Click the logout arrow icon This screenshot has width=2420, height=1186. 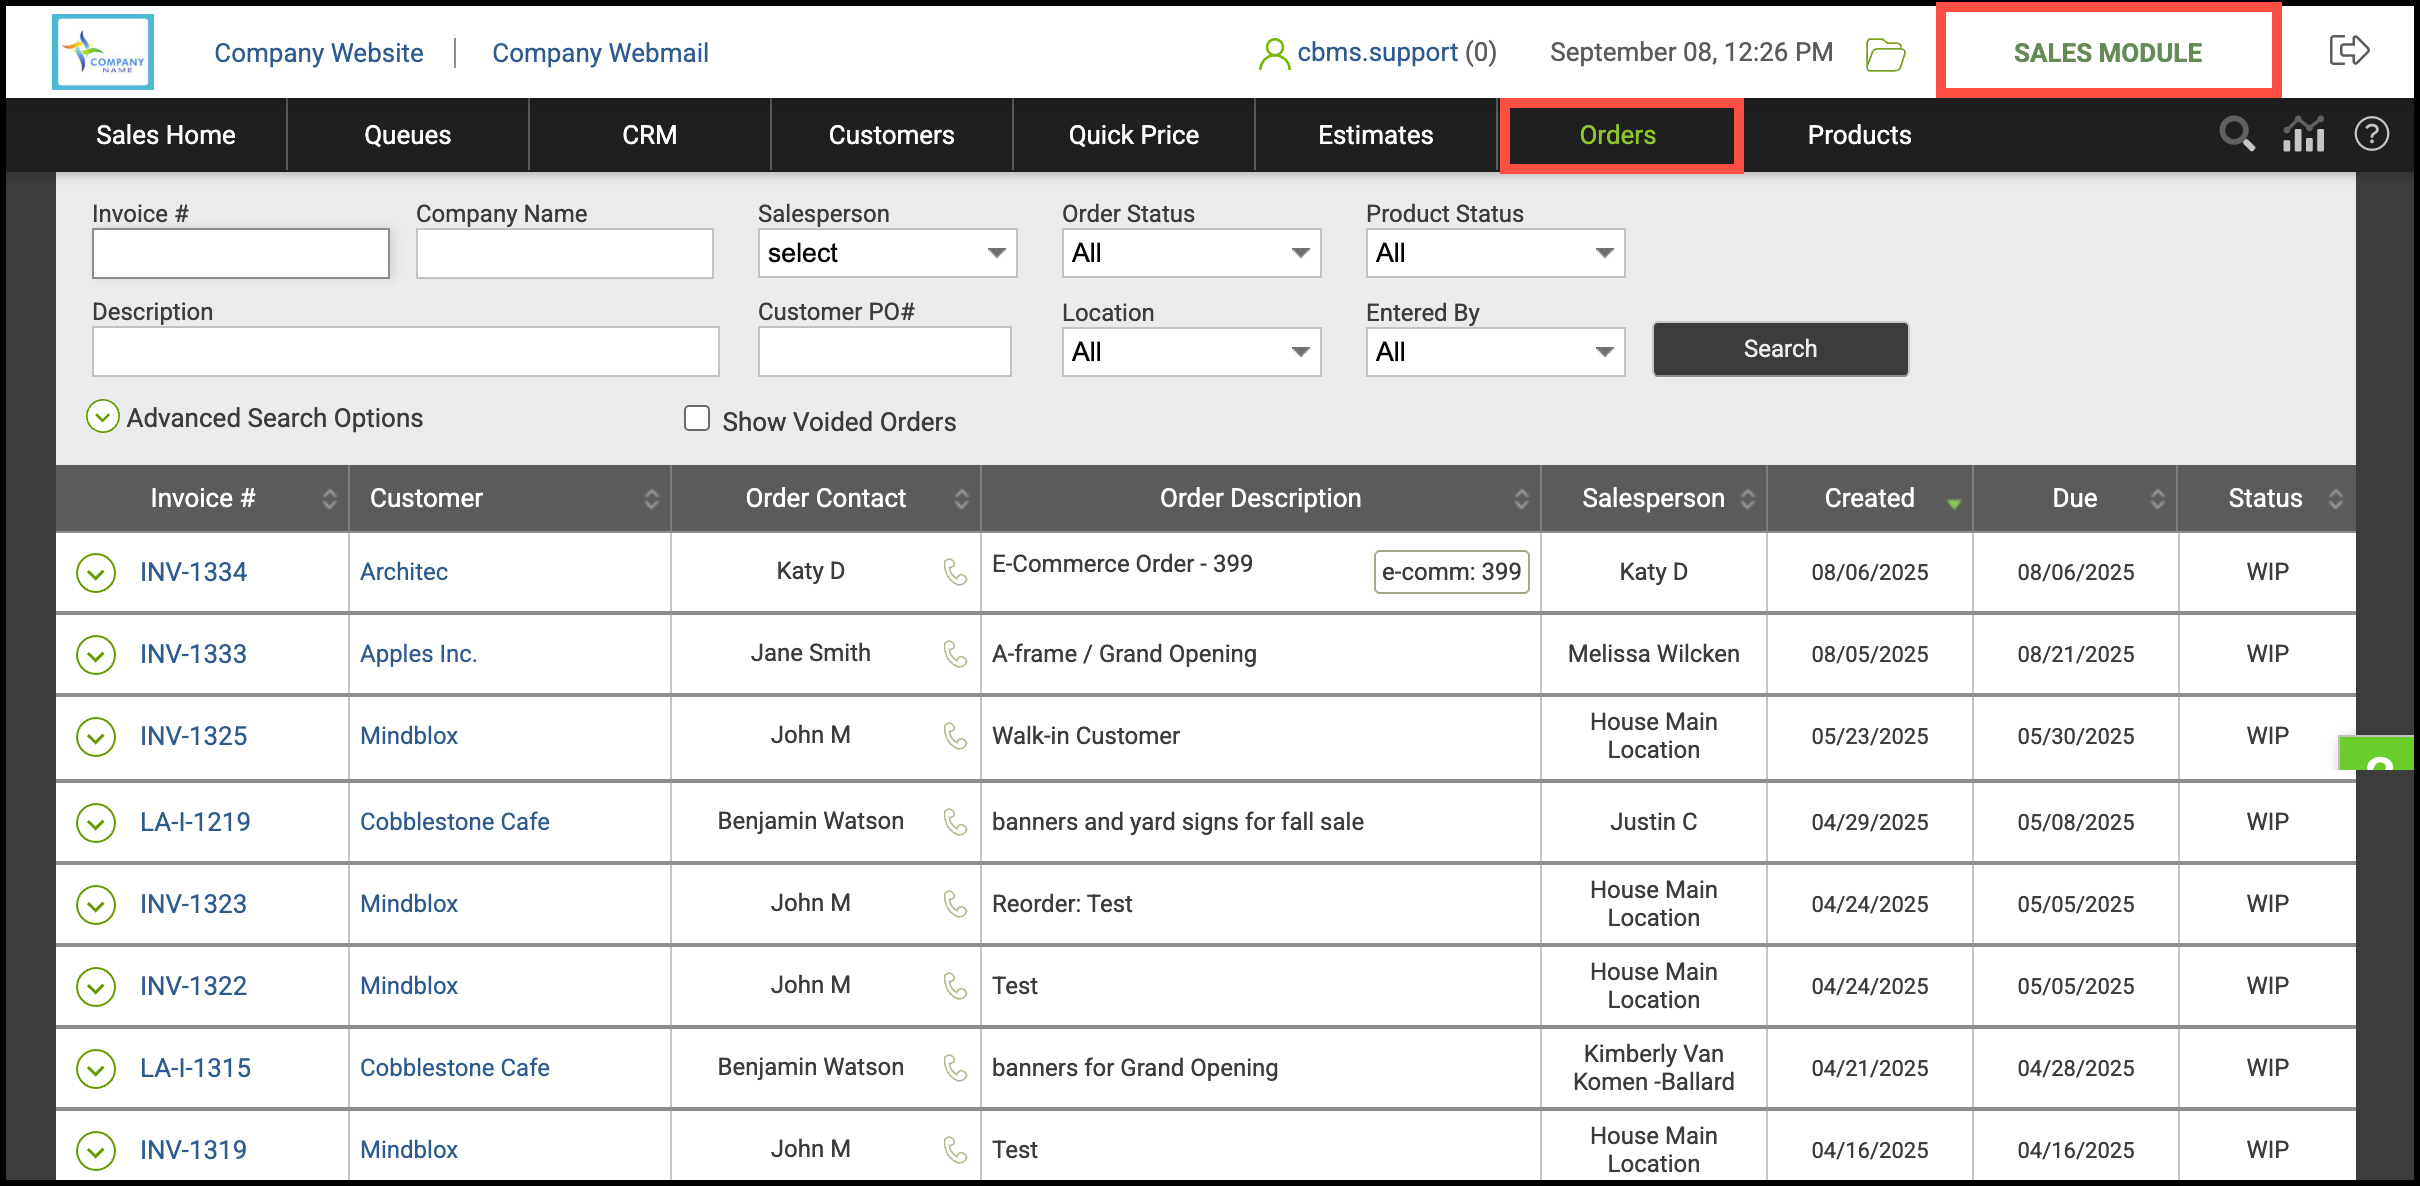[x=2349, y=50]
